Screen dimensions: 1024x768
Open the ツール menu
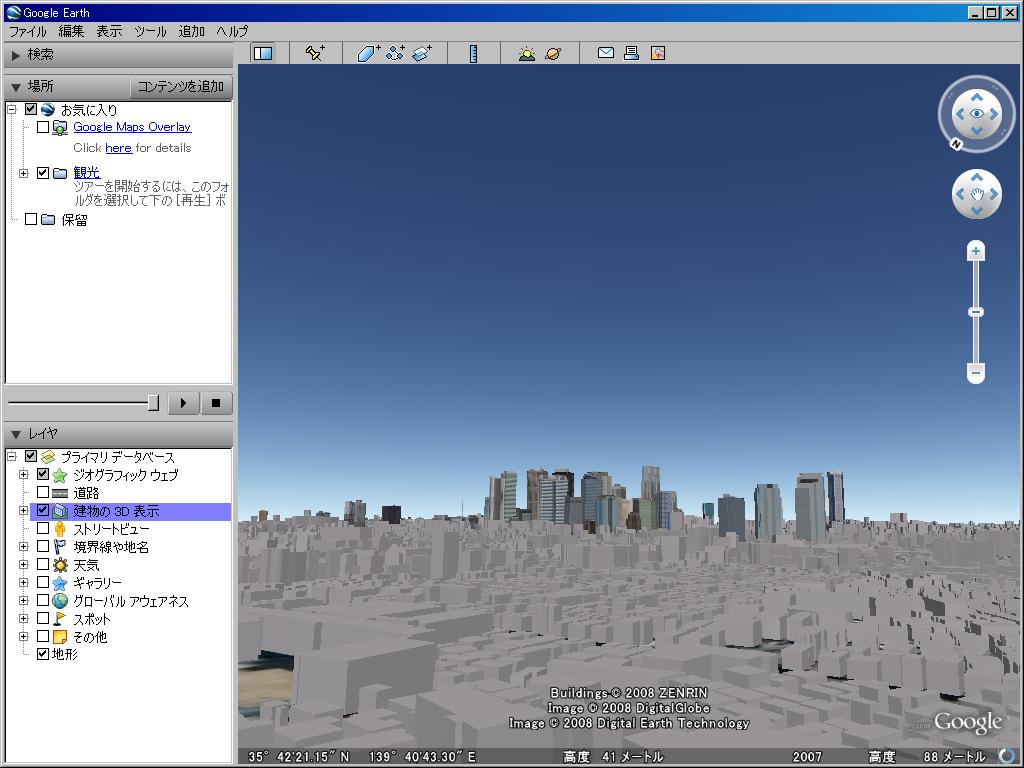click(x=150, y=31)
